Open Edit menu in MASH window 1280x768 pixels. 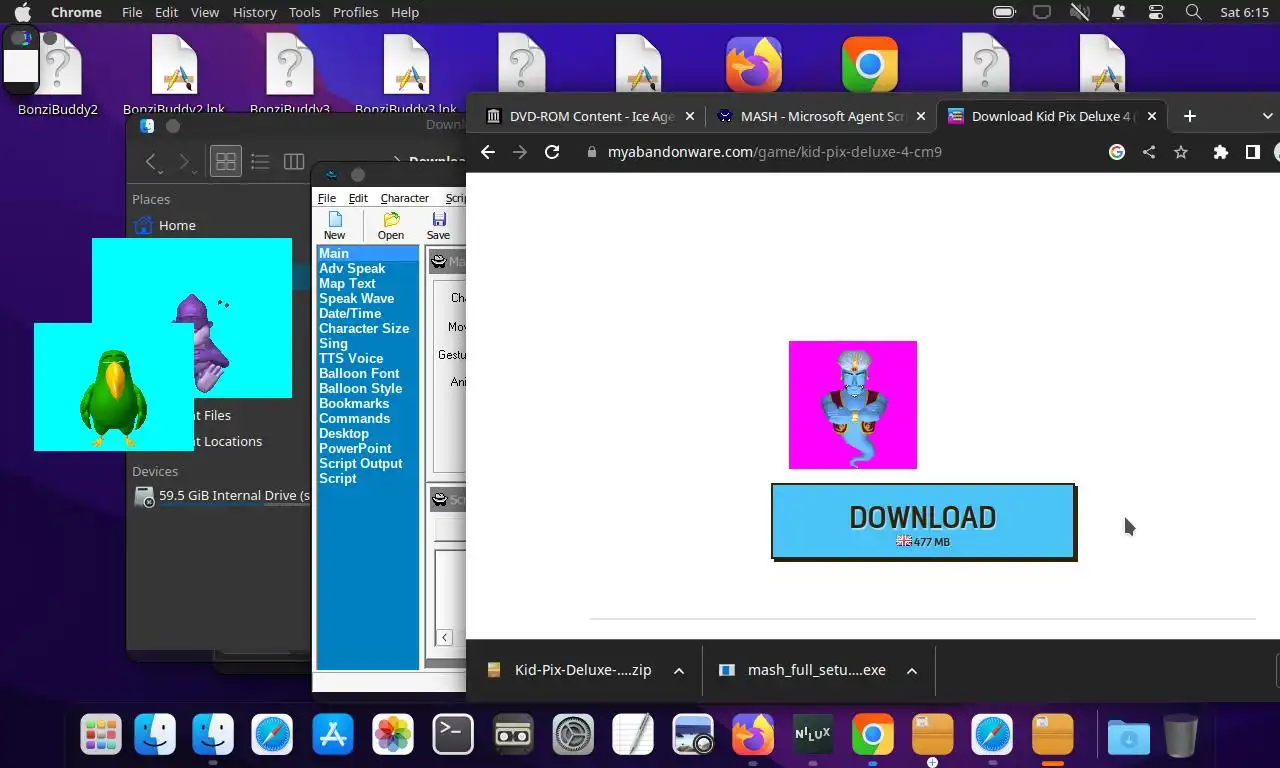pos(358,198)
